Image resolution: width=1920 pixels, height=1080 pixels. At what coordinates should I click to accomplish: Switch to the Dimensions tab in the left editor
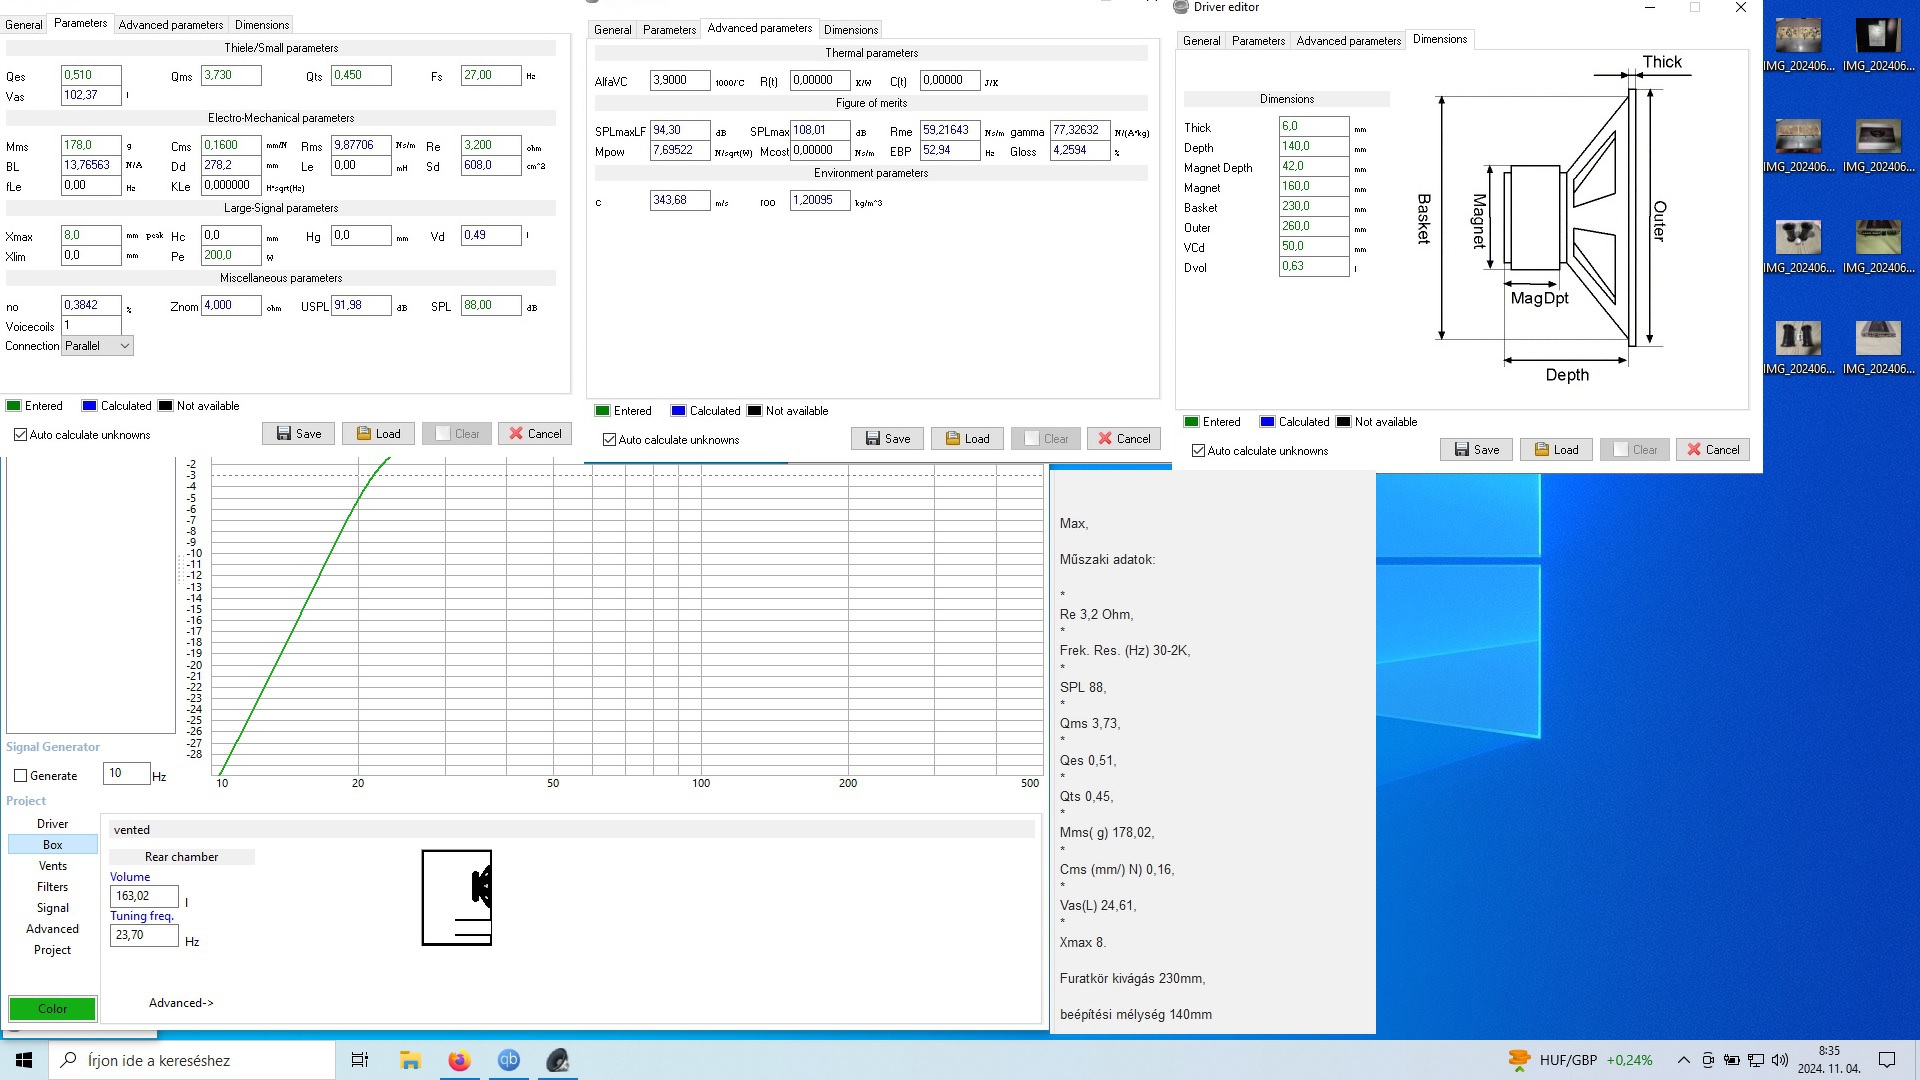(x=262, y=25)
